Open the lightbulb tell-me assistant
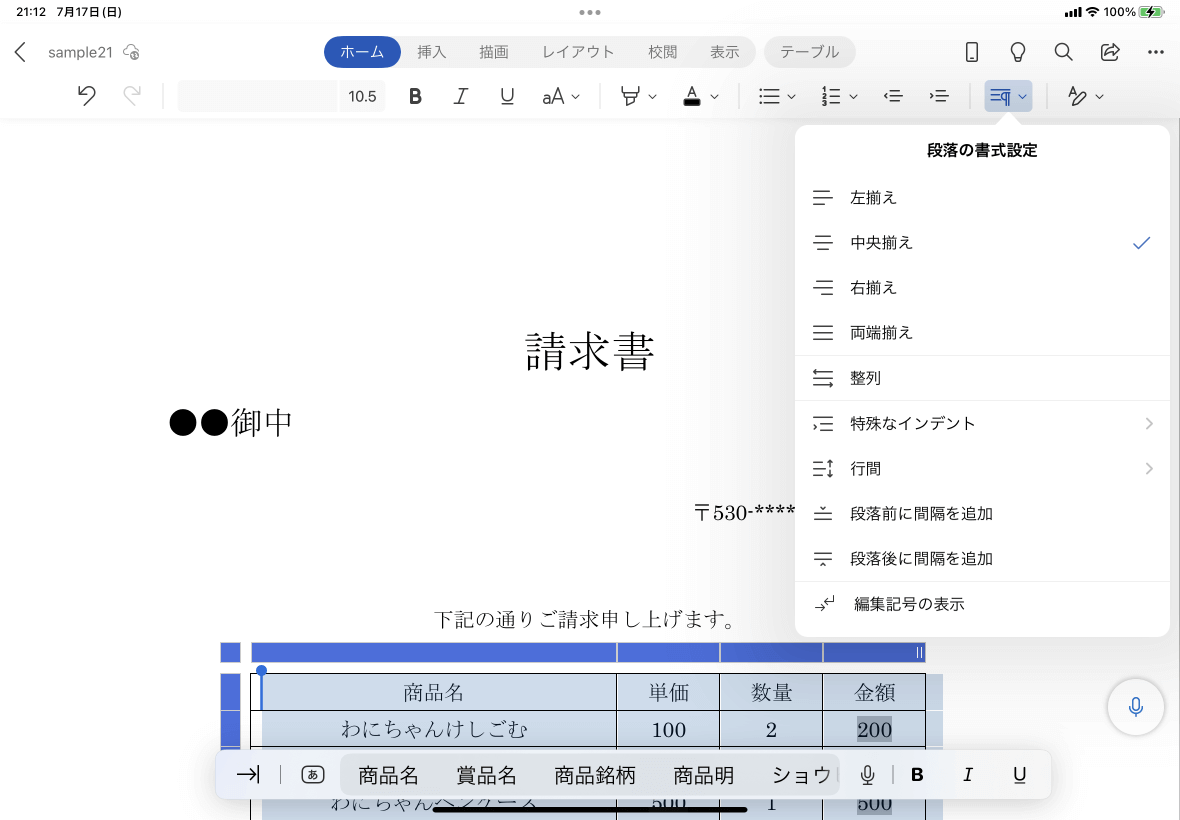1180x820 pixels. click(x=1017, y=52)
